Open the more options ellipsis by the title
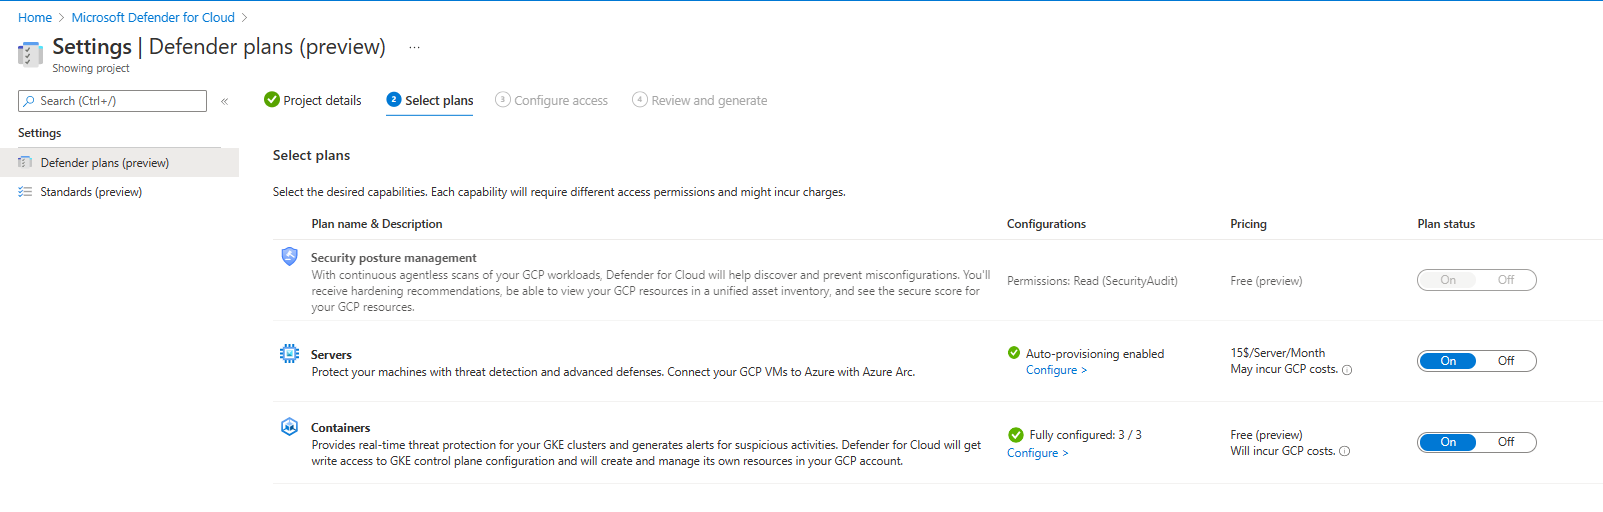This screenshot has width=1603, height=512. click(x=414, y=47)
